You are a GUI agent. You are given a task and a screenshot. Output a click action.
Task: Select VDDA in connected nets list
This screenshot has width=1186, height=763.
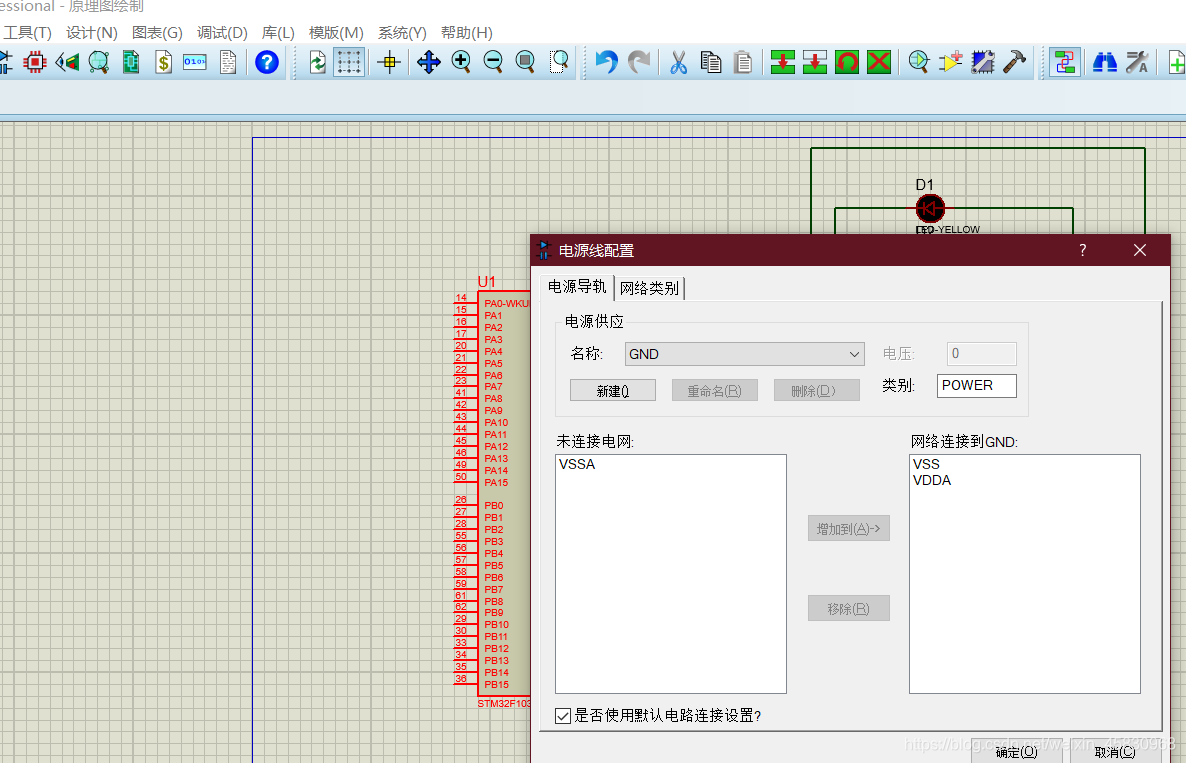coord(932,481)
